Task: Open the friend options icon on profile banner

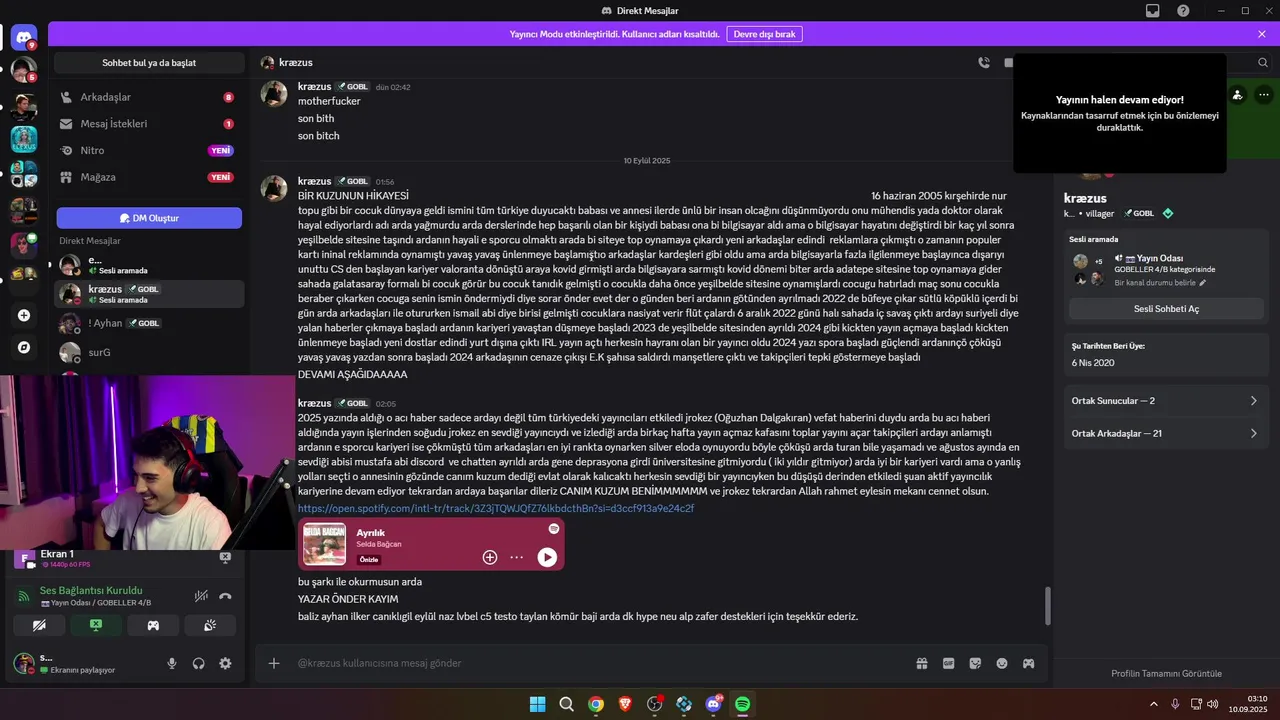Action: click(x=1238, y=95)
